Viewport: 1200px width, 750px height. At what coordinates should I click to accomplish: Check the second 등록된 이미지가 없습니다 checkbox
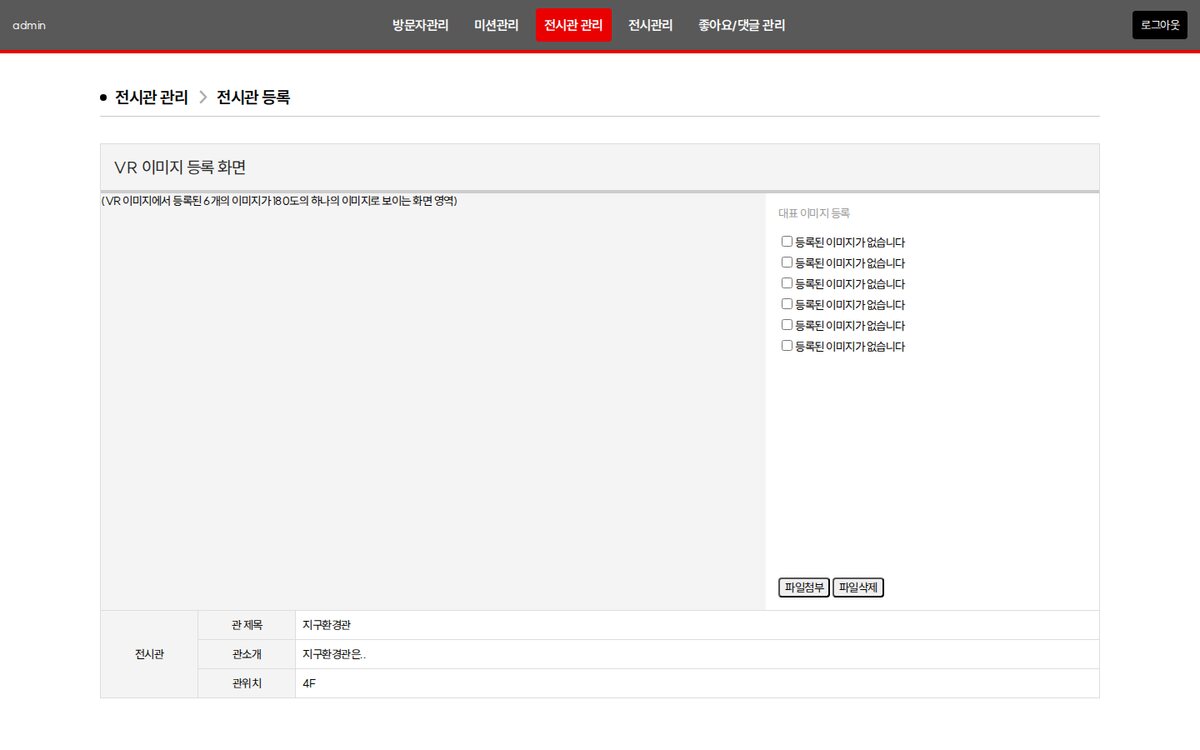point(787,262)
